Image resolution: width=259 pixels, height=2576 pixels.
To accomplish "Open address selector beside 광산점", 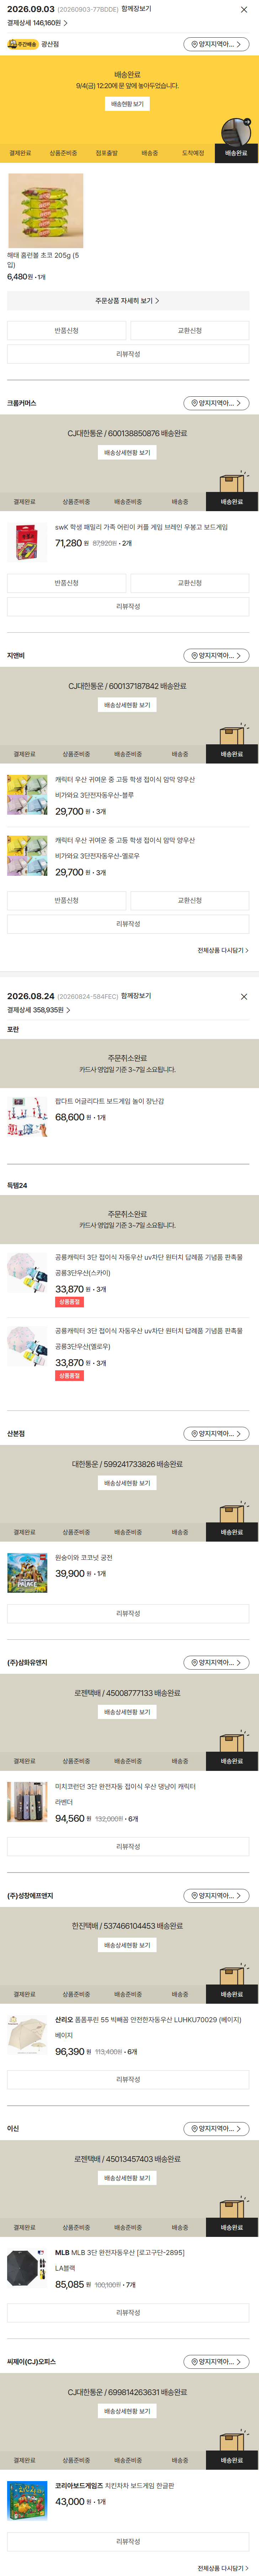I will [216, 44].
